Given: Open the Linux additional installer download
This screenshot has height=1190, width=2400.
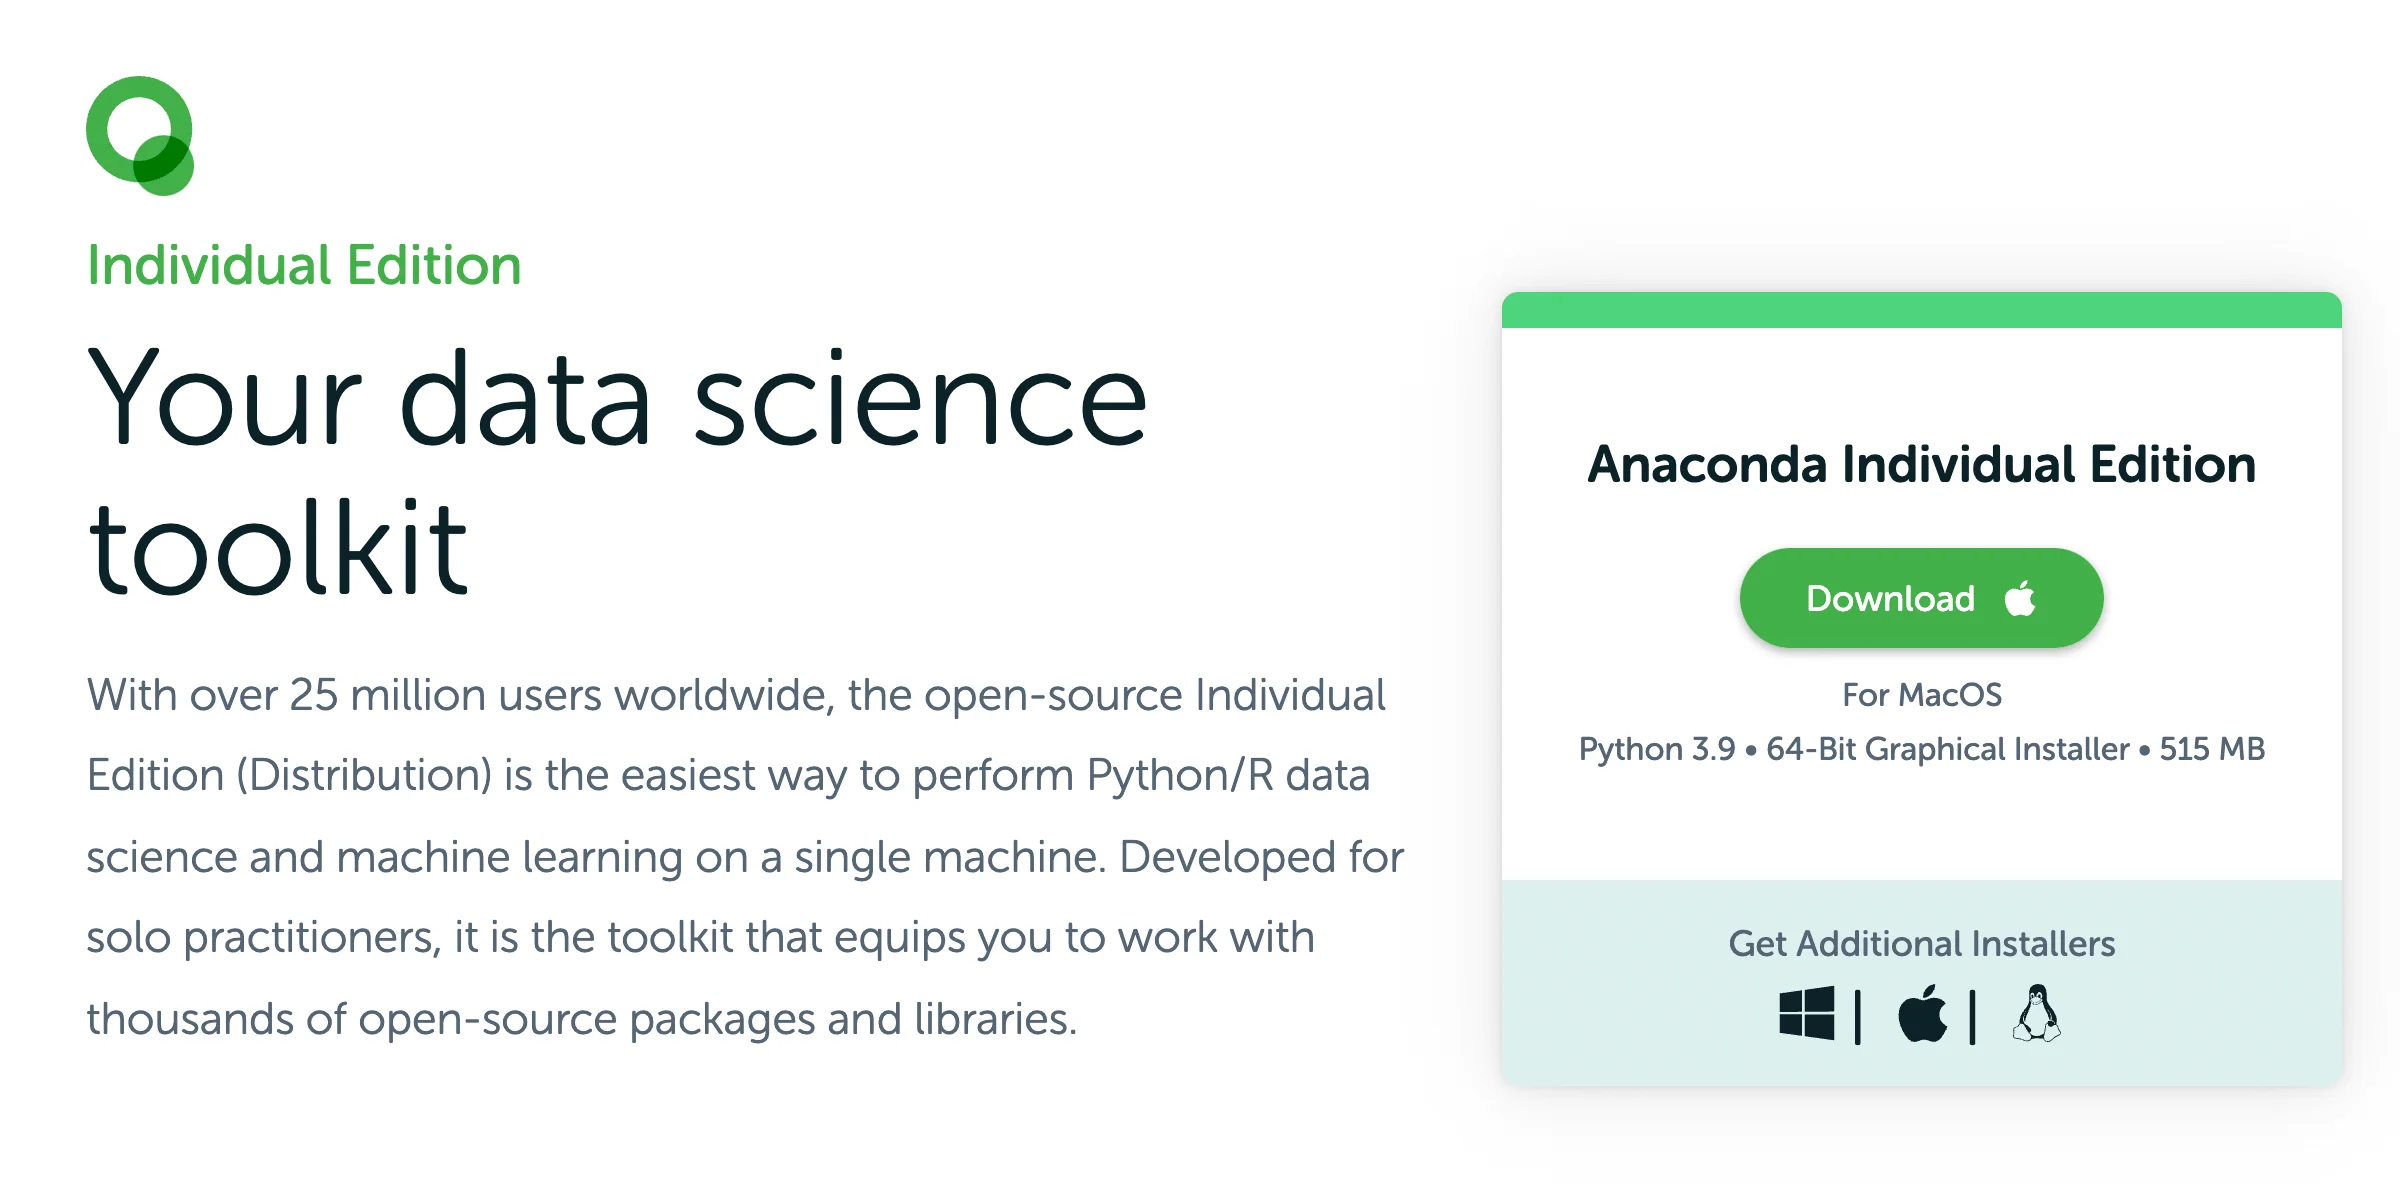Looking at the screenshot, I should (x=2037, y=1014).
